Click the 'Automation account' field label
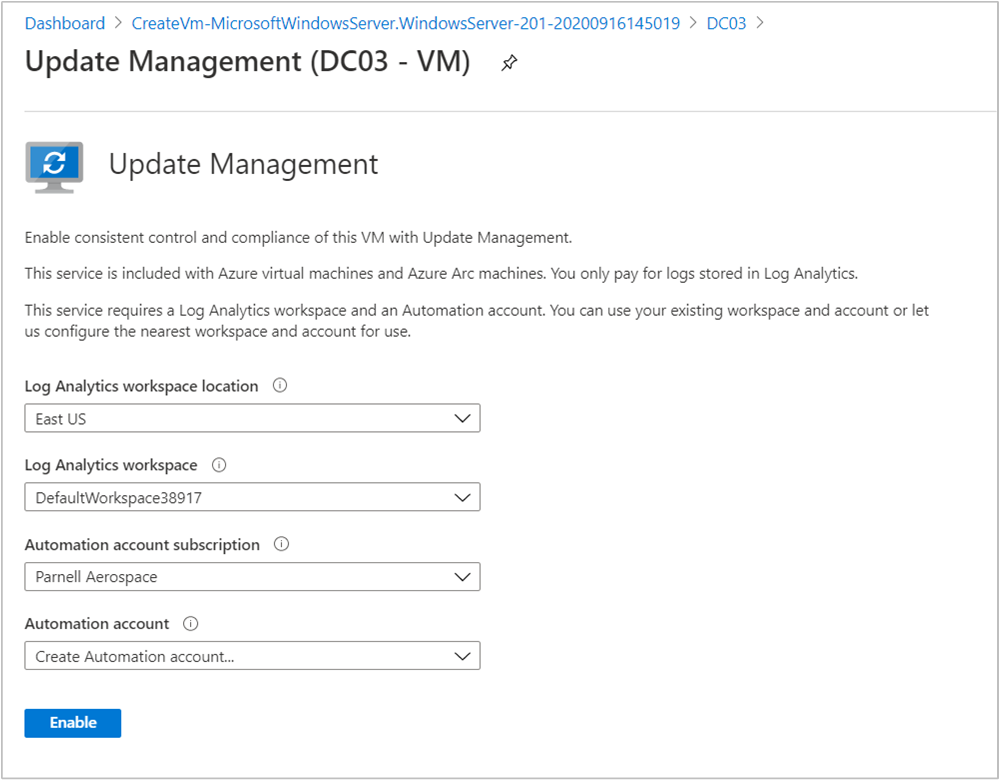The image size is (1000, 780). 97,624
